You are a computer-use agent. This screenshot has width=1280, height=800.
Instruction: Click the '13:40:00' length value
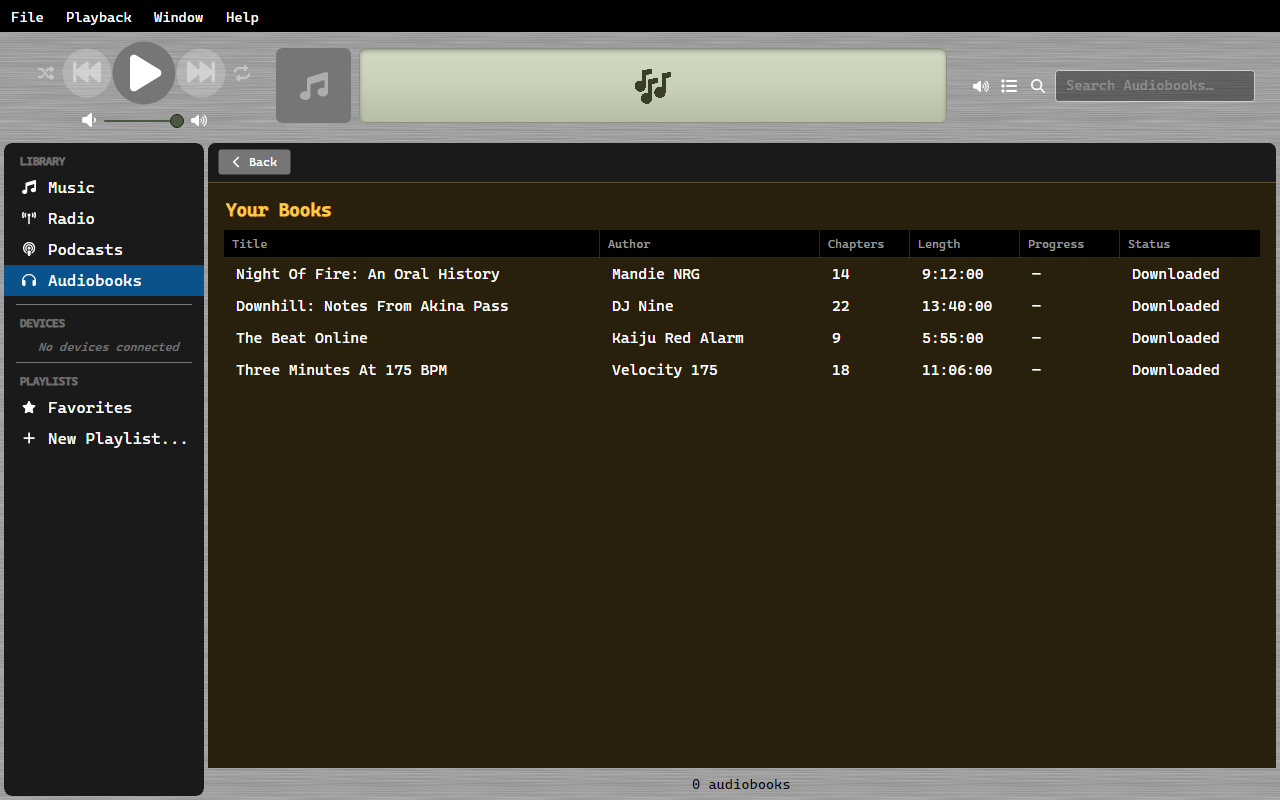957,306
